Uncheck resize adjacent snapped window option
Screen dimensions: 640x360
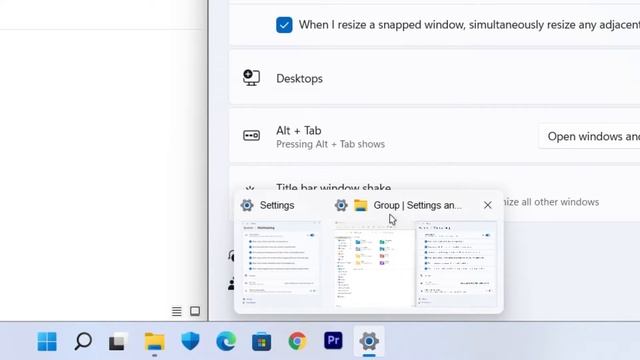point(284,25)
